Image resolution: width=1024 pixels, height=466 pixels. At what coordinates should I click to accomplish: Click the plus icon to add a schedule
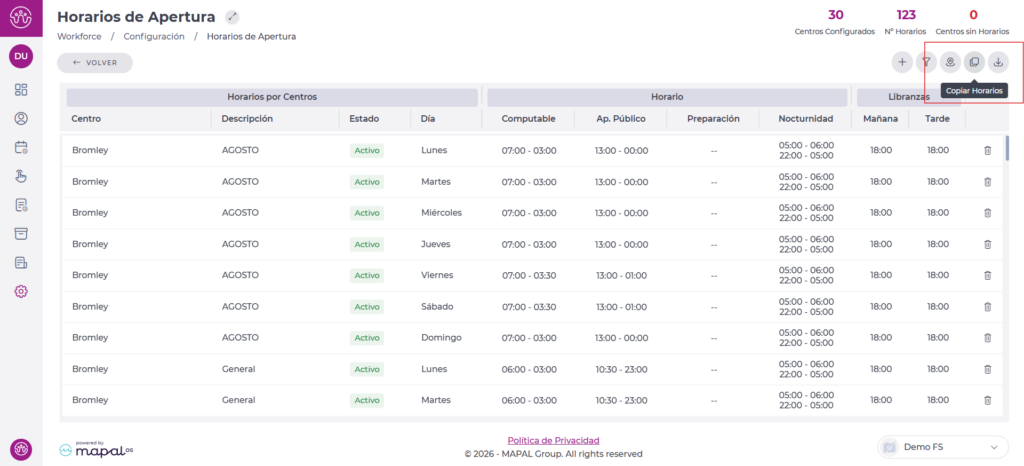(x=902, y=63)
